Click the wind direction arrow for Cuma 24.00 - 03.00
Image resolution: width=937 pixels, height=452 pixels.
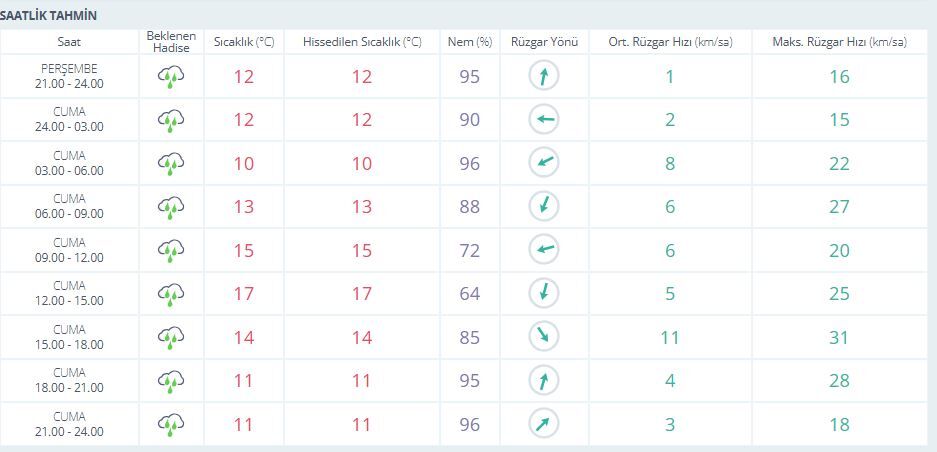click(x=544, y=120)
